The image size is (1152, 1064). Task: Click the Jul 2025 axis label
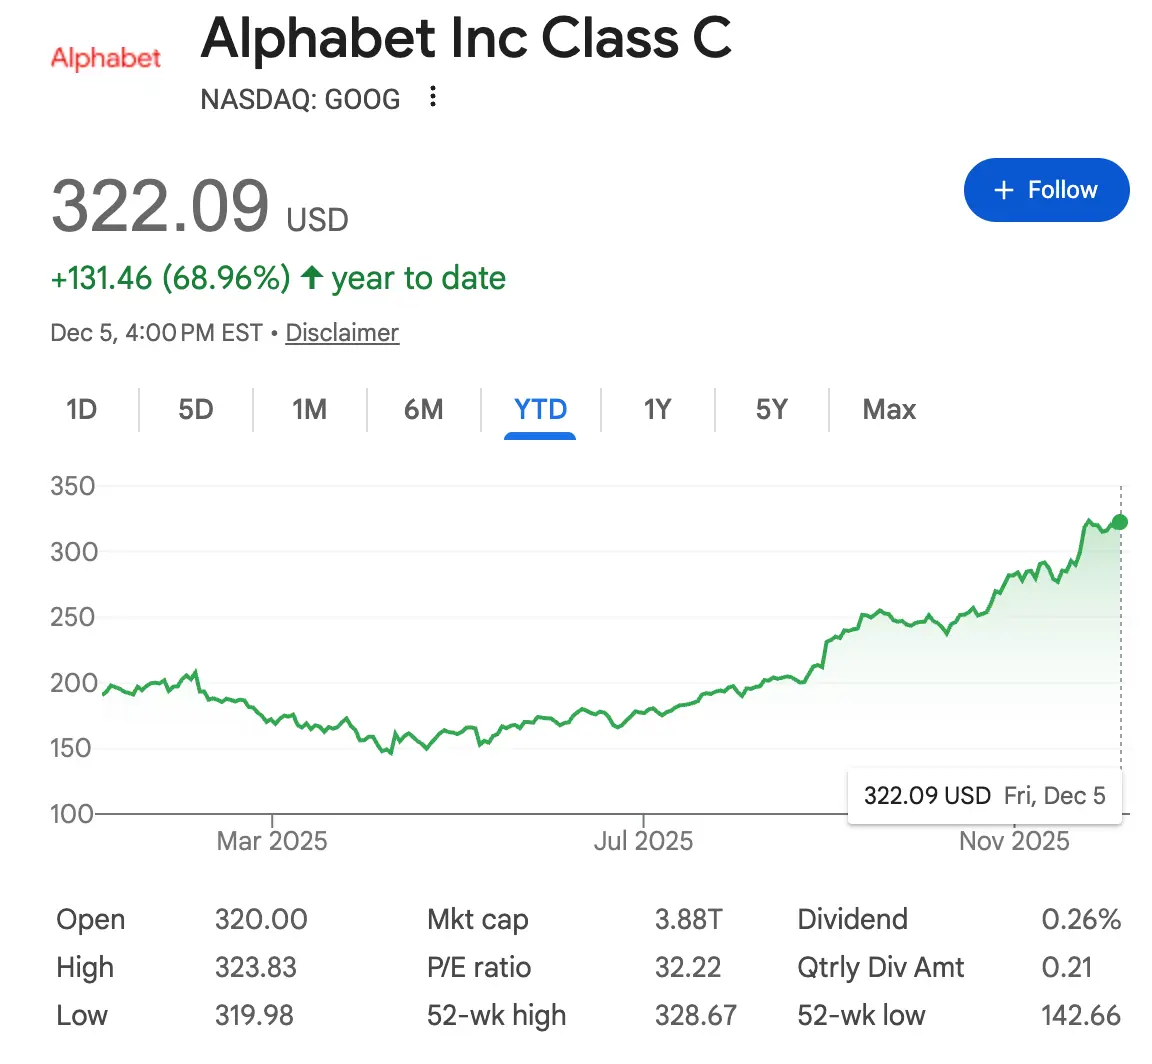pos(643,841)
